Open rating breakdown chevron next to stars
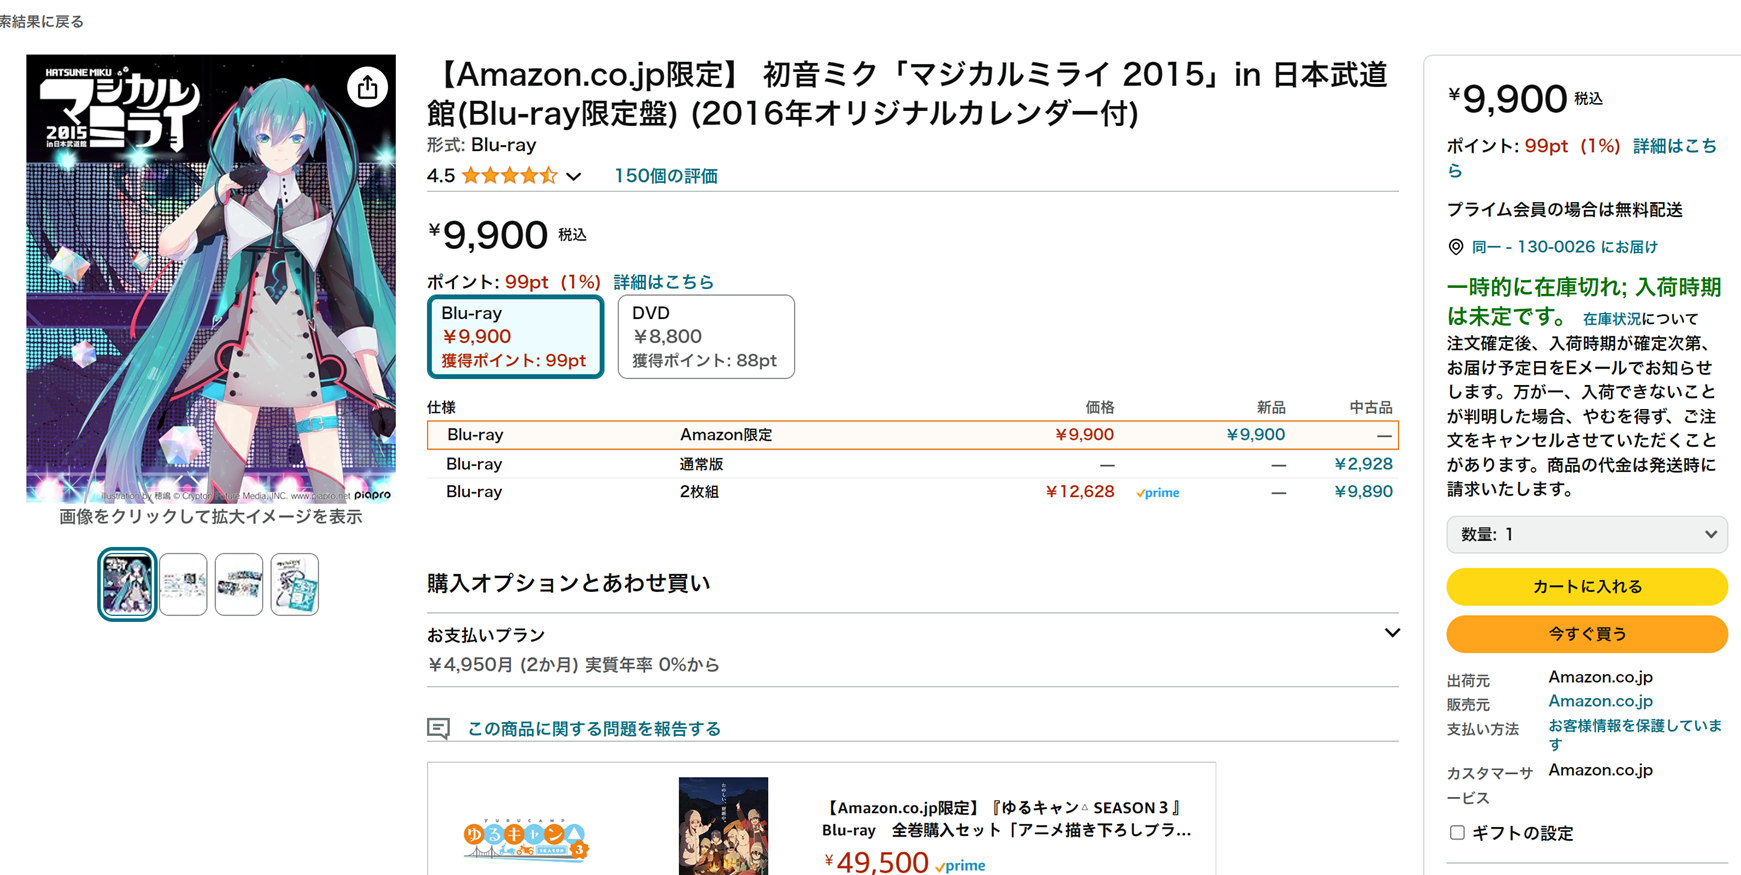This screenshot has height=875, width=1741. tap(574, 177)
